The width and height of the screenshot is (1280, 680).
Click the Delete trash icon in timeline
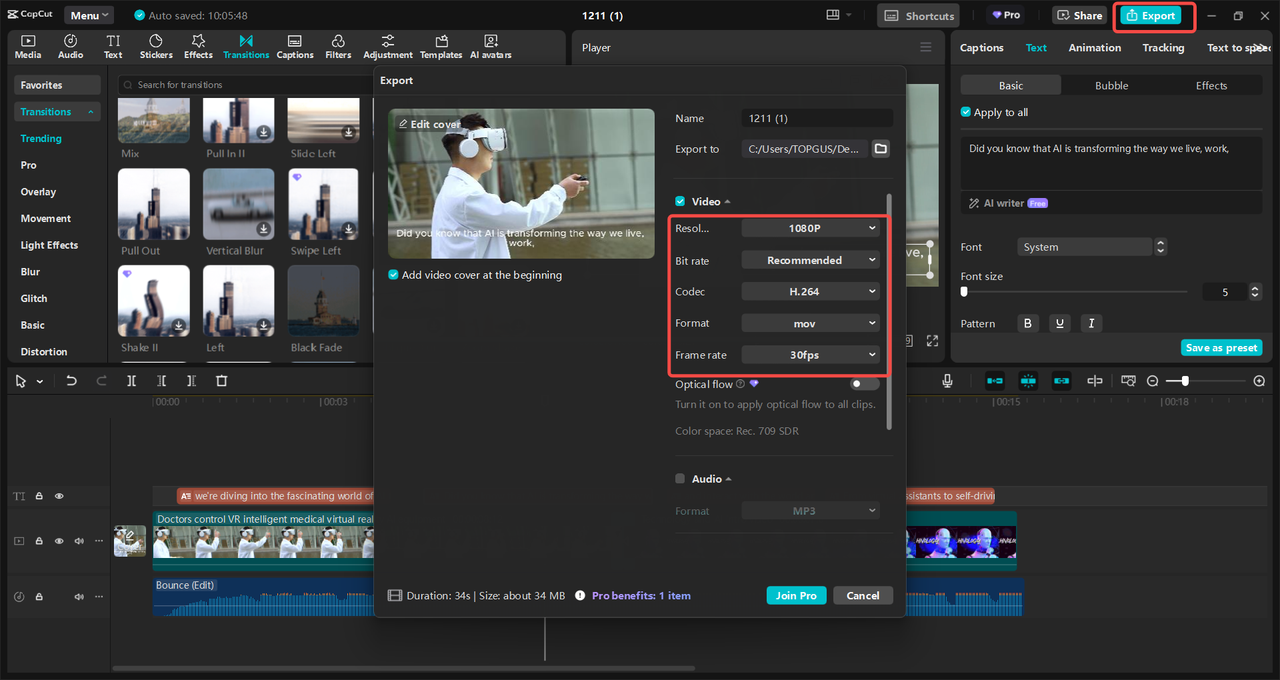coord(222,381)
